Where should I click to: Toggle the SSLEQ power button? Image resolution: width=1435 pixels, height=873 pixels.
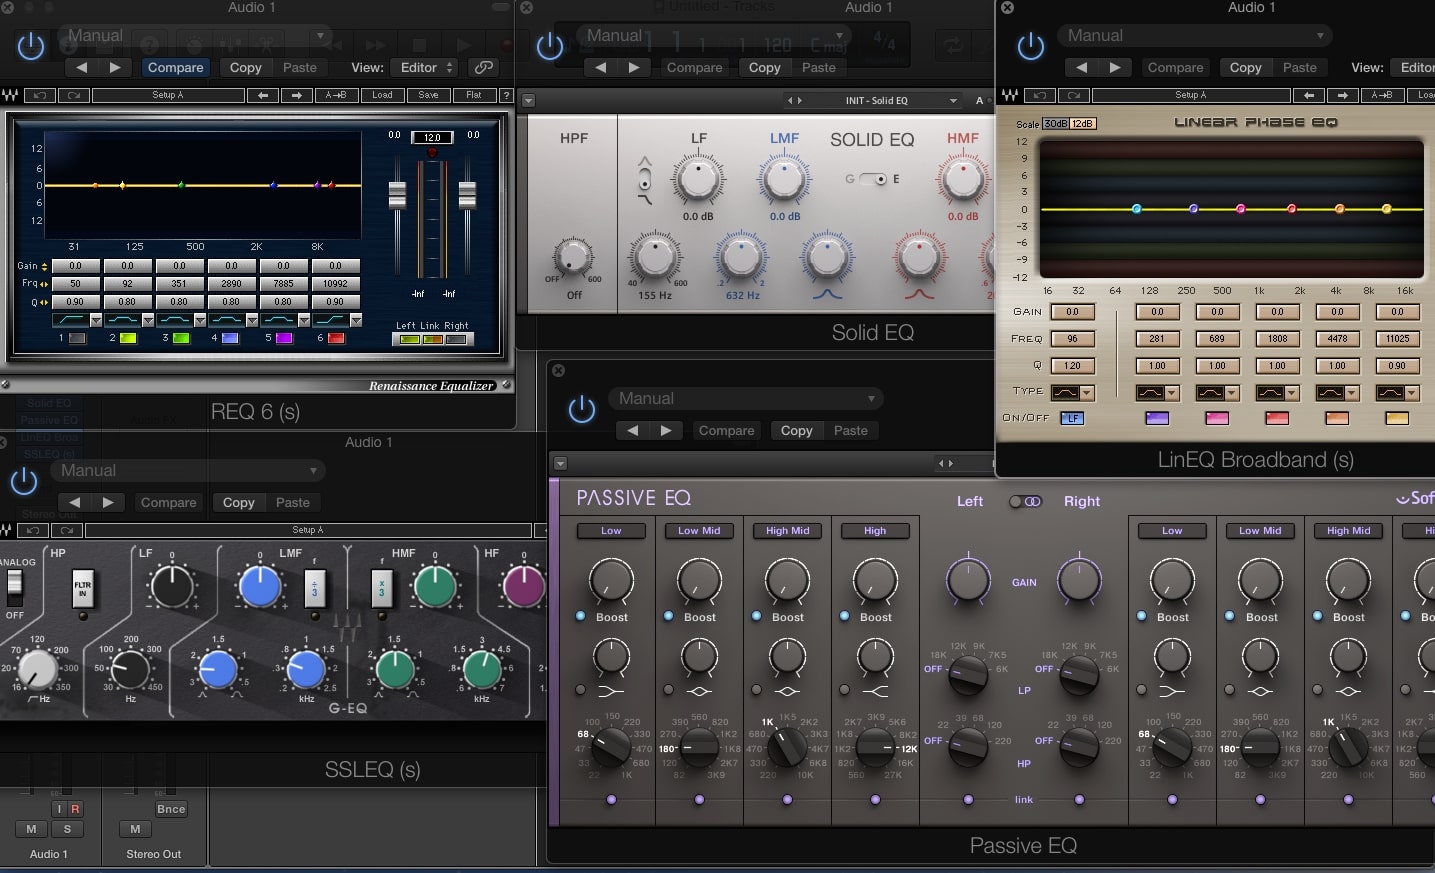point(24,481)
